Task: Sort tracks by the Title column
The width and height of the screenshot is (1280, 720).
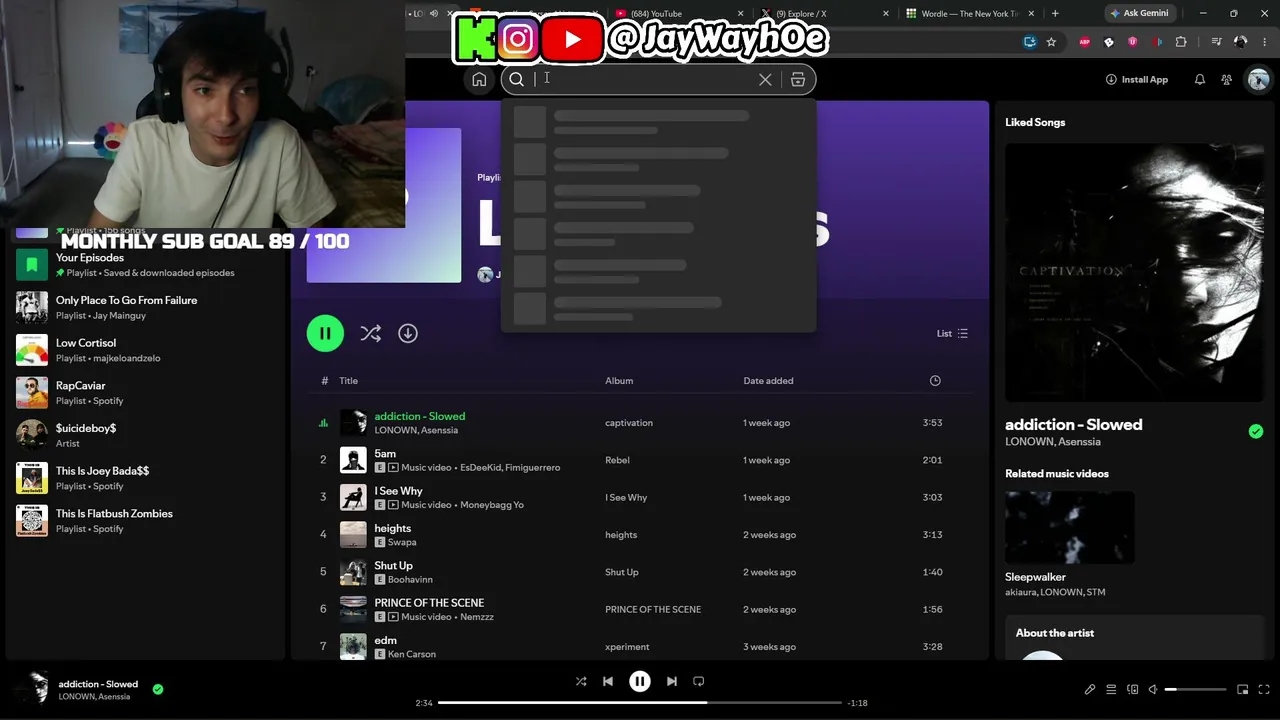Action: (348, 381)
